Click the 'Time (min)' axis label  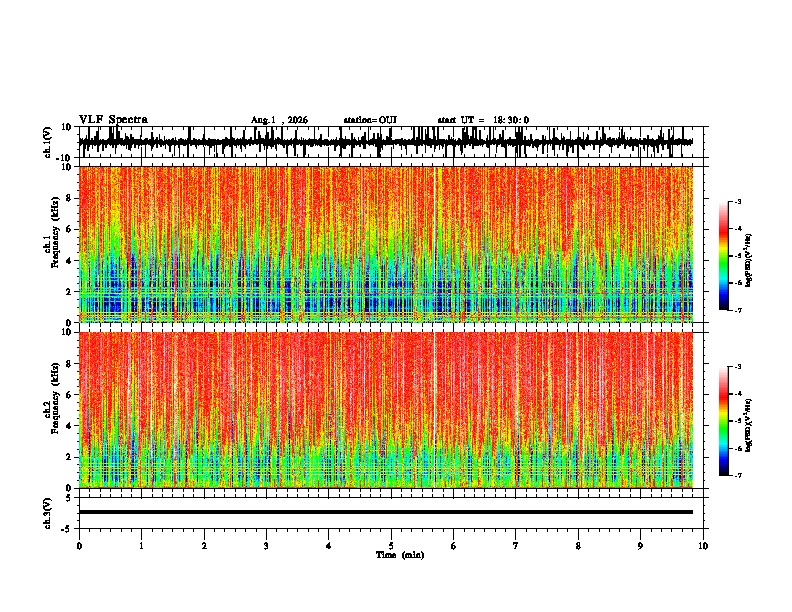(x=400, y=555)
